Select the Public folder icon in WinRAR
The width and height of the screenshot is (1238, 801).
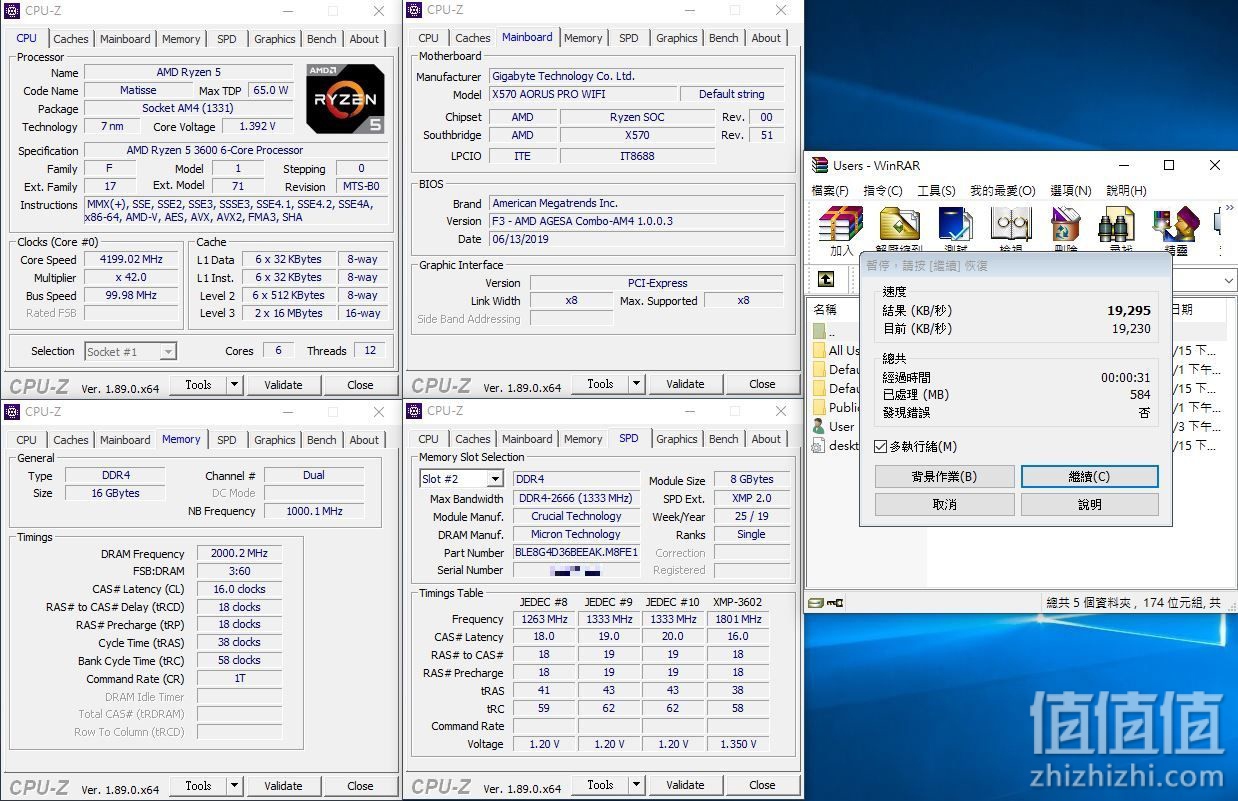click(x=819, y=407)
